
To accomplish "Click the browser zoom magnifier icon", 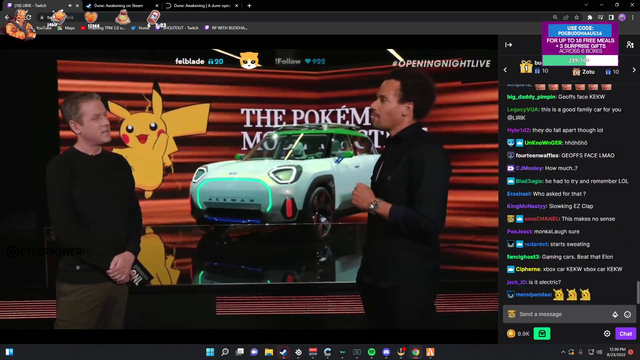I will (x=555, y=17).
